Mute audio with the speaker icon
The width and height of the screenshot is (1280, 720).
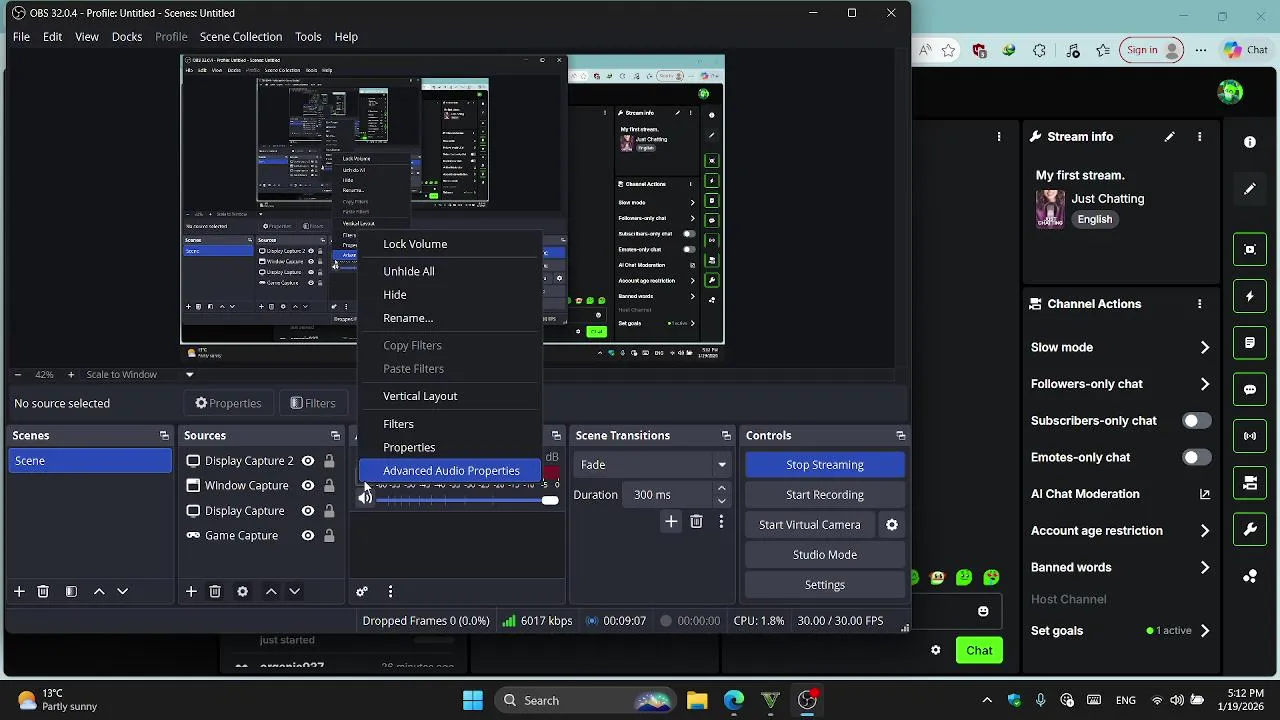coord(365,497)
